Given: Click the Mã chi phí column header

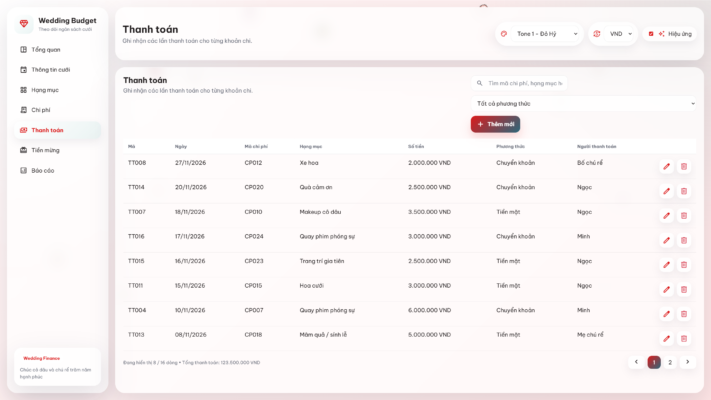Looking at the screenshot, I should pyautogui.click(x=256, y=146).
